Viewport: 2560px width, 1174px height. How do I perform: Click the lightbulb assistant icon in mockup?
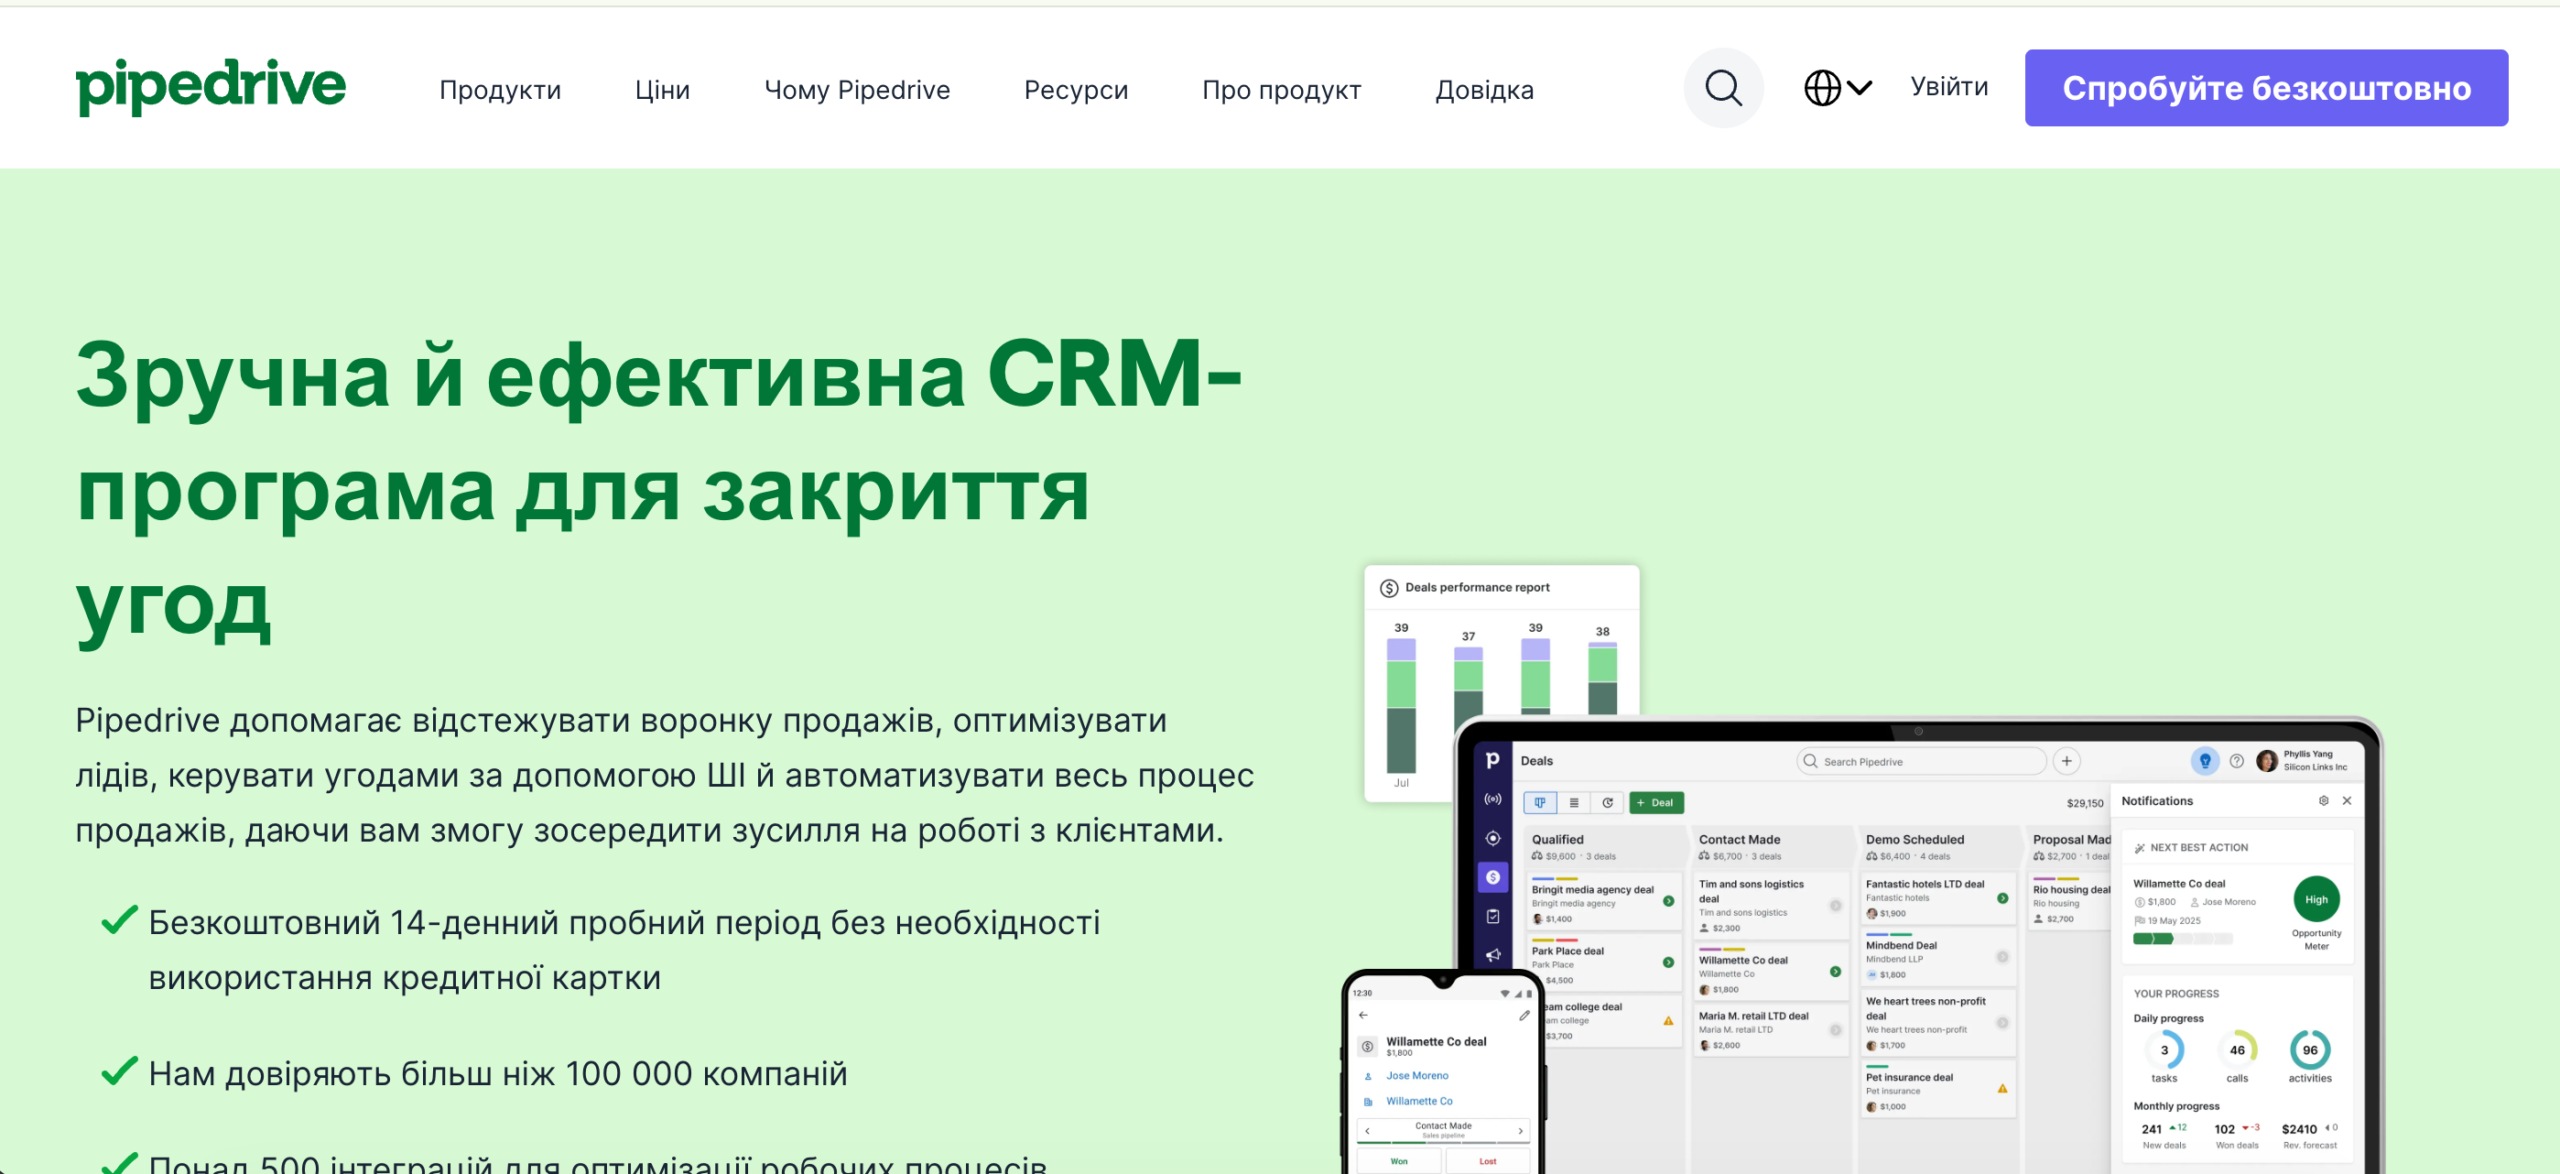(x=2204, y=761)
